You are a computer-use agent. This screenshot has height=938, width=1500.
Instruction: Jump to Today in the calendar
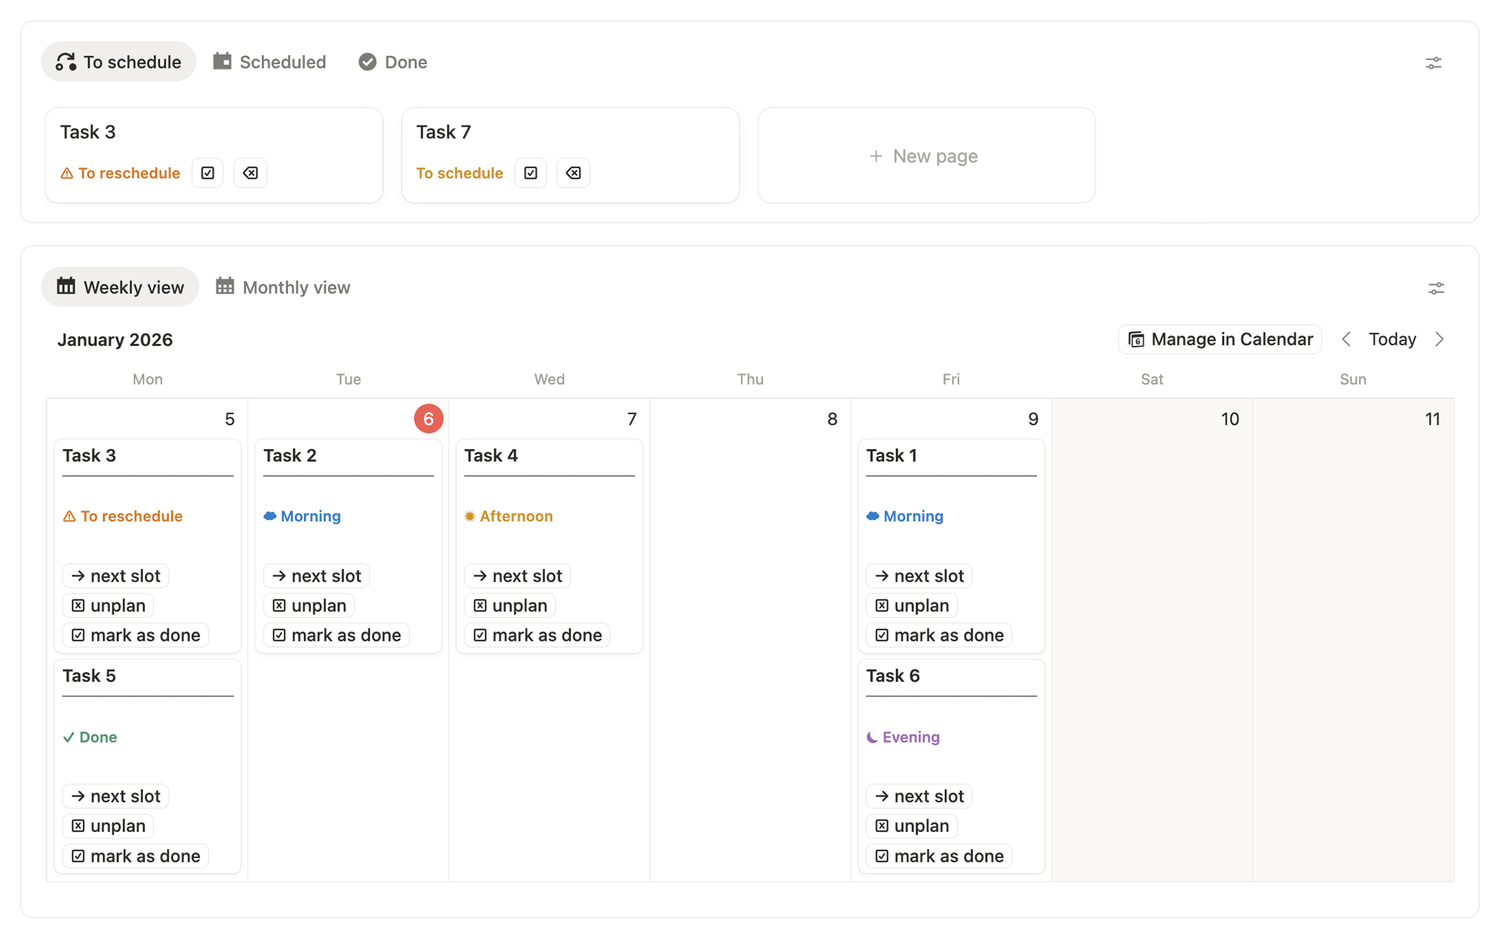1392,339
